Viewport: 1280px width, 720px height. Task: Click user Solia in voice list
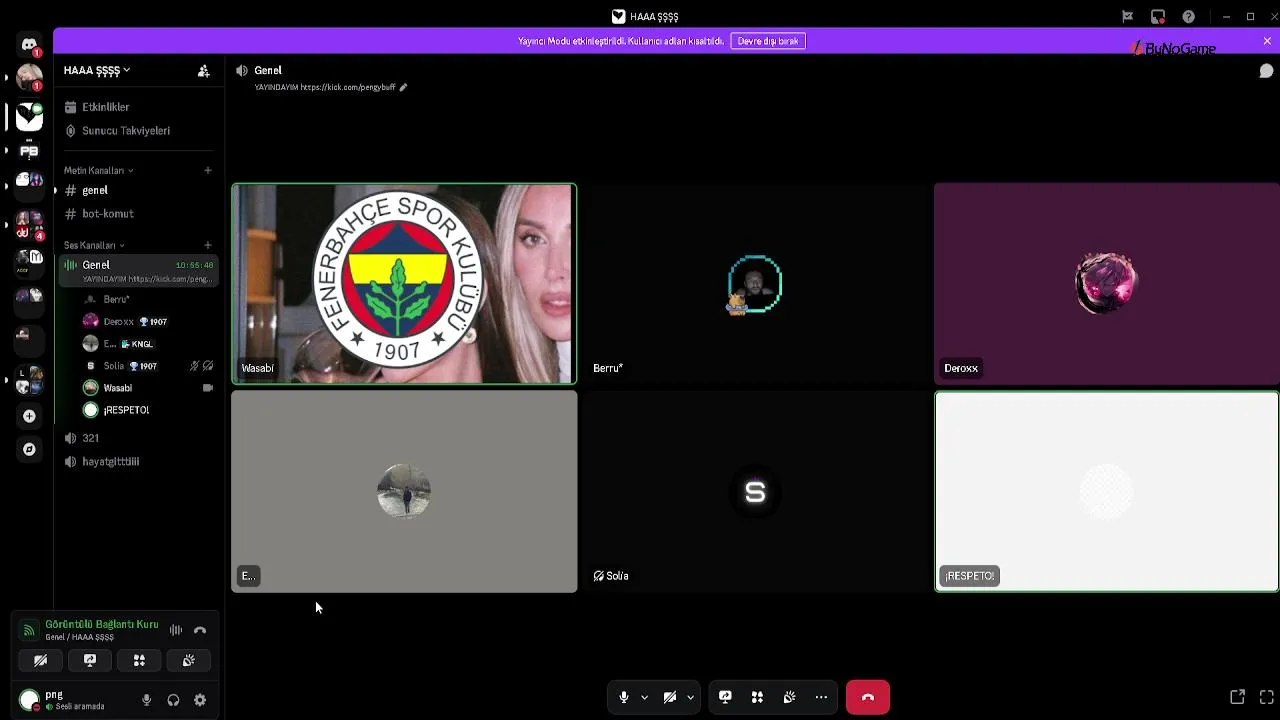[148, 366]
